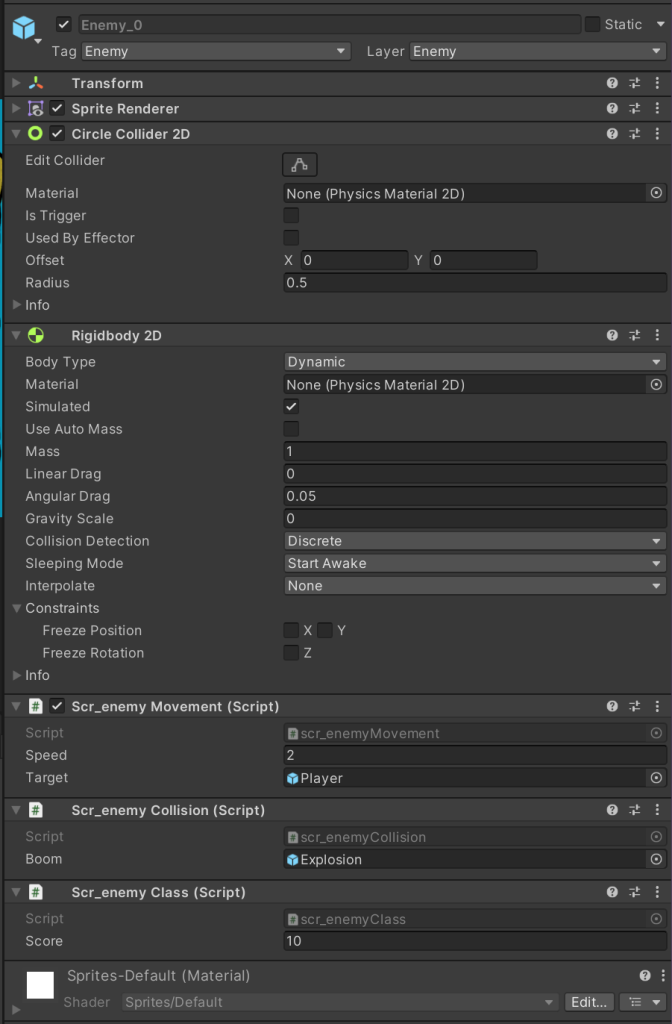
Task: Click the GameObject cube icon selector
Action: click(24, 28)
